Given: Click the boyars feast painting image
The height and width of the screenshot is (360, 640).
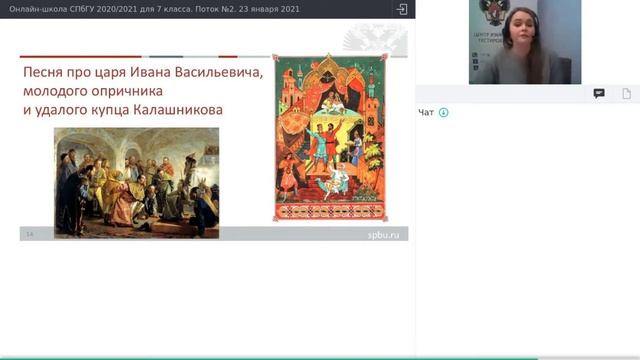Looking at the screenshot, I should click(136, 183).
